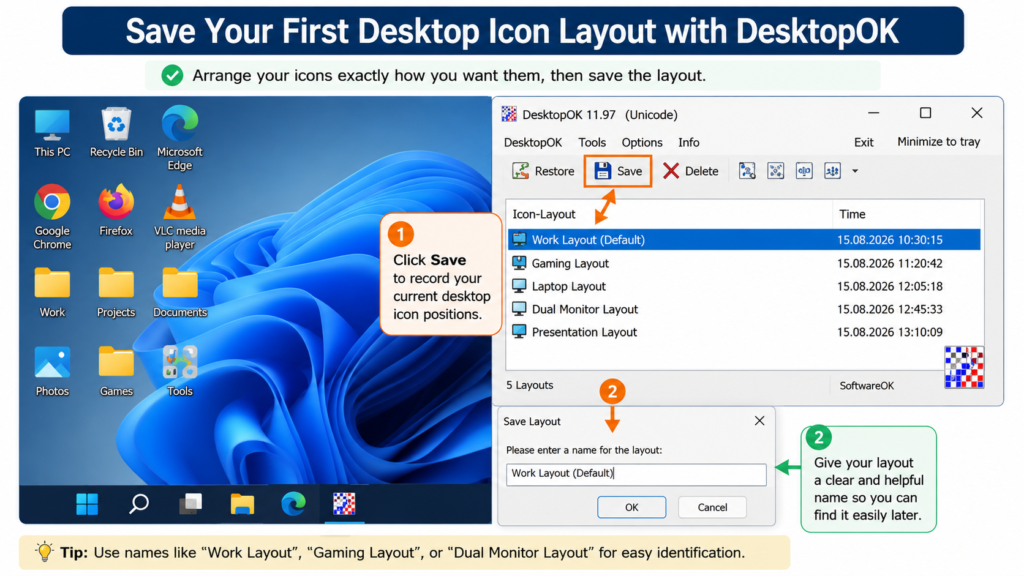1024x576 pixels.
Task: Select the Presentation Layout row
Action: click(x=744, y=332)
